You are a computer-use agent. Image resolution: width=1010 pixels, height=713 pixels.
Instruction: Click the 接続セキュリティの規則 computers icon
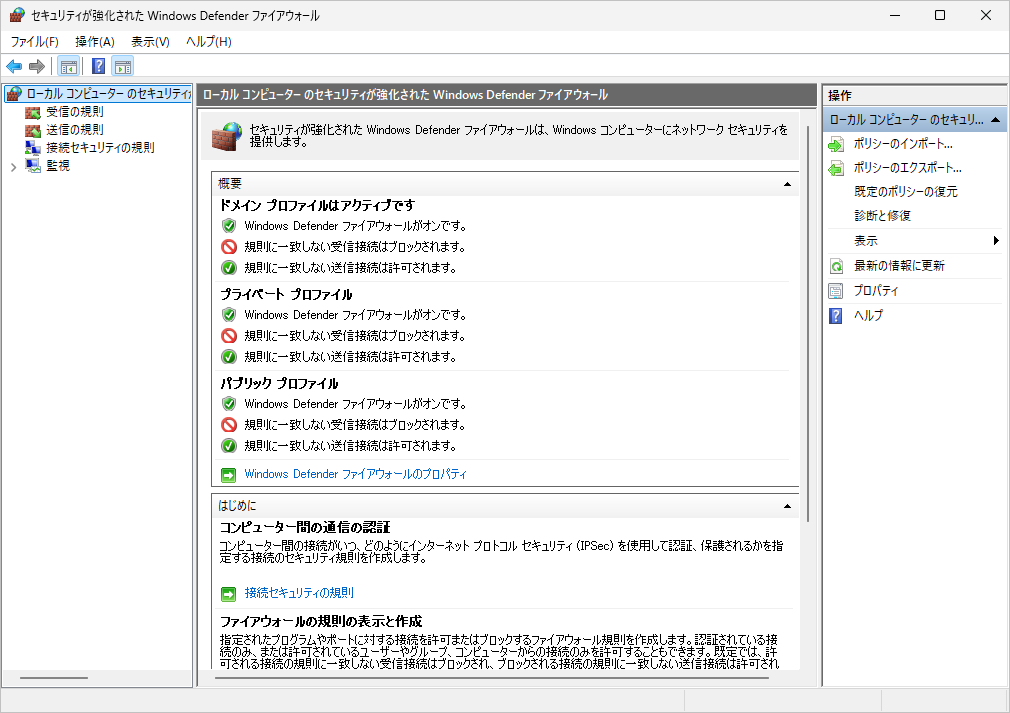(33, 147)
